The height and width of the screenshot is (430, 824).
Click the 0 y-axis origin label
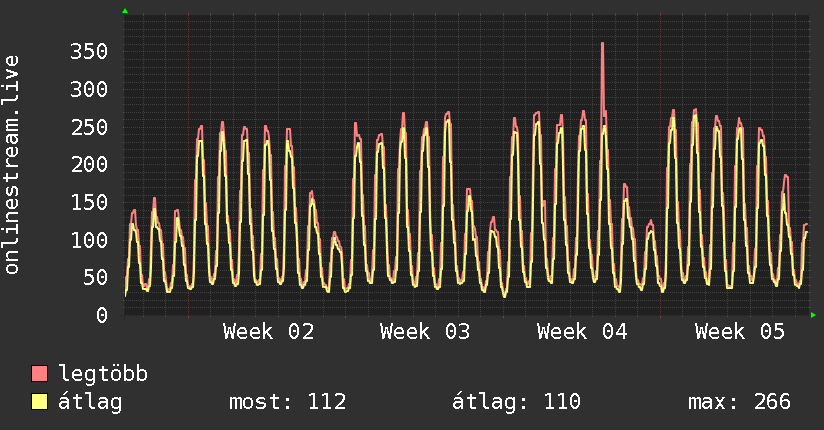tap(101, 316)
